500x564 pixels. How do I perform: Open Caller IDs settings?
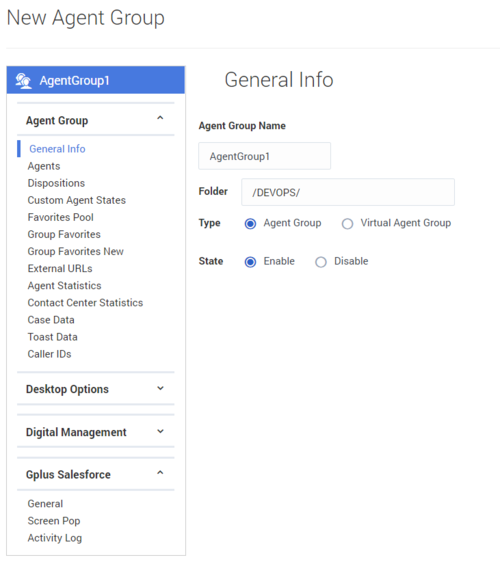coord(50,354)
